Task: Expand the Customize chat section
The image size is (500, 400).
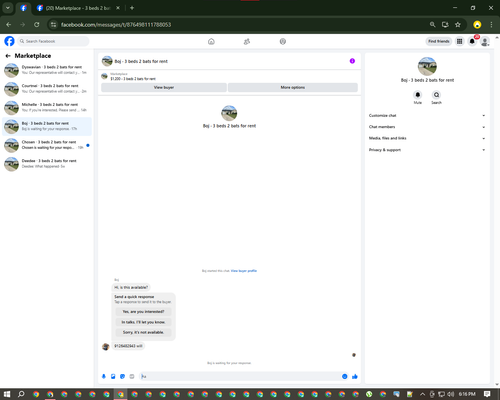Action: pos(427,116)
